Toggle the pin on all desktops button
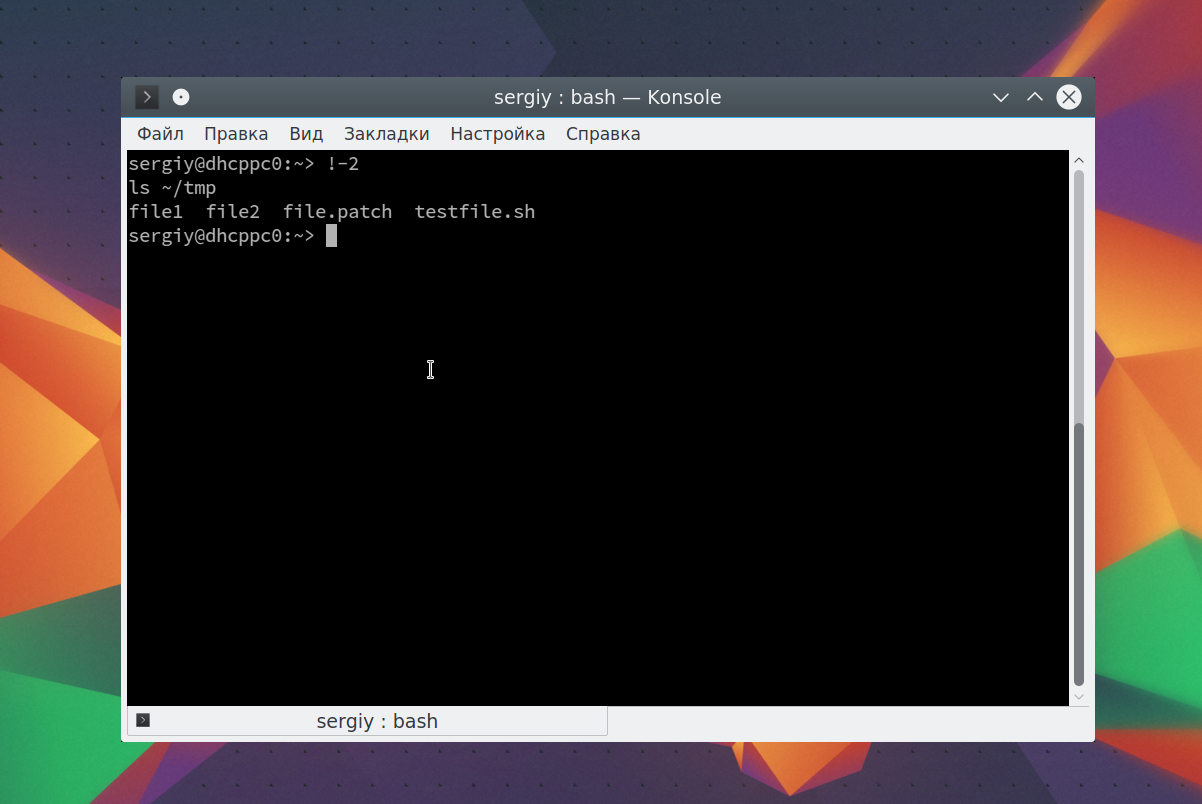The image size is (1202, 804). coord(181,97)
